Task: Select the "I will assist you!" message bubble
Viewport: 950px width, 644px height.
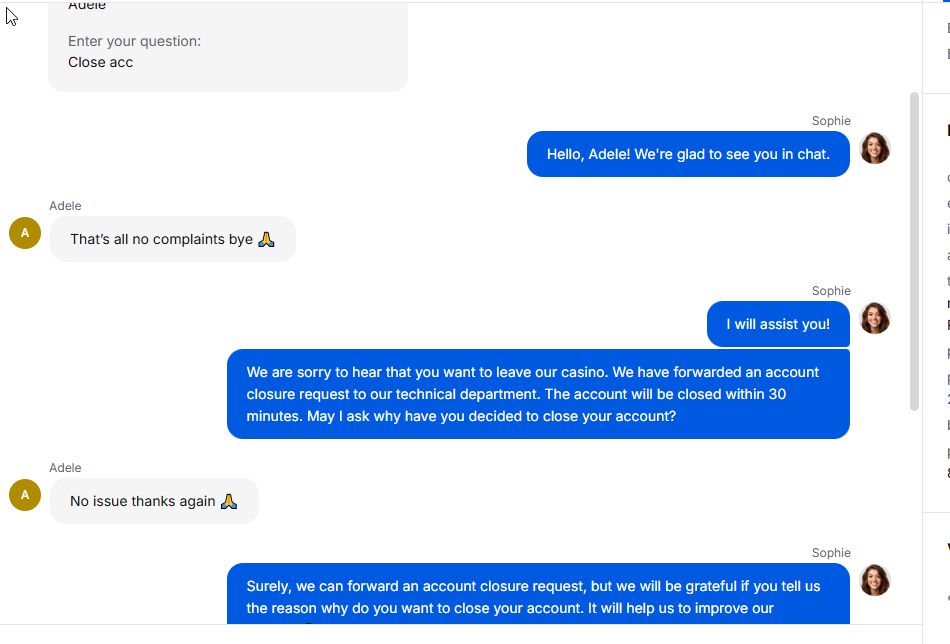Action: pos(778,324)
